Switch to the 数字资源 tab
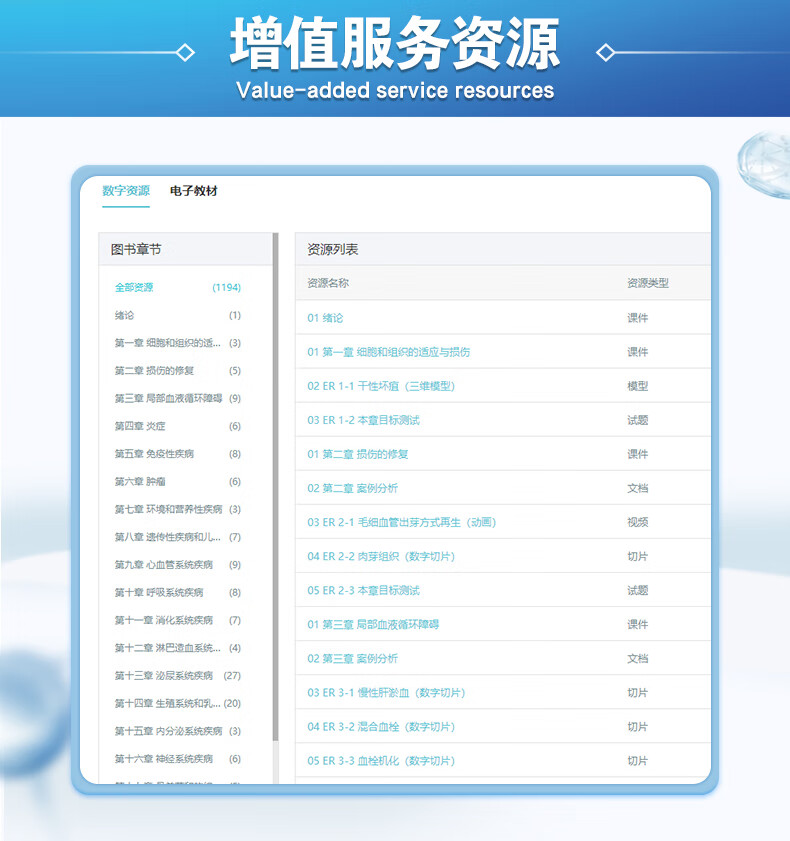The width and height of the screenshot is (790, 841). click(x=126, y=191)
